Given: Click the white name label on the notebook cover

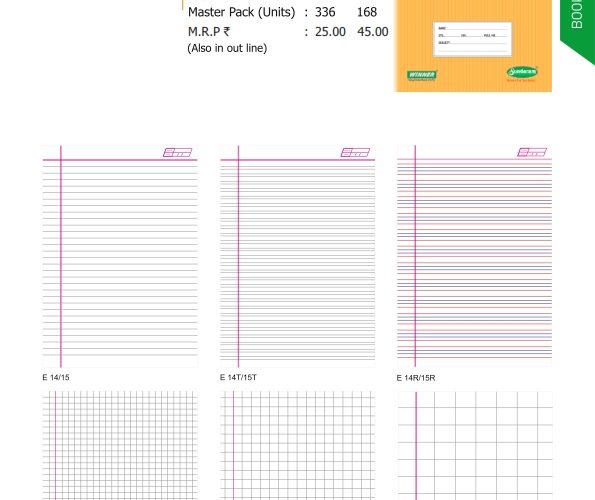Looking at the screenshot, I should click(472, 39).
